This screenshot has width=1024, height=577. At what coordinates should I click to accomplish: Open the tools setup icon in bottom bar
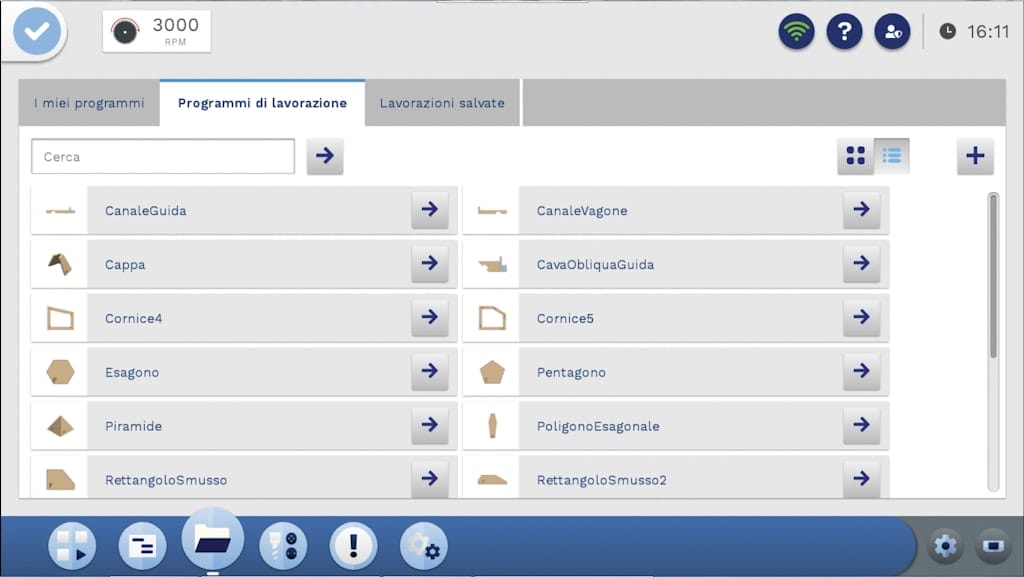pyautogui.click(x=283, y=546)
